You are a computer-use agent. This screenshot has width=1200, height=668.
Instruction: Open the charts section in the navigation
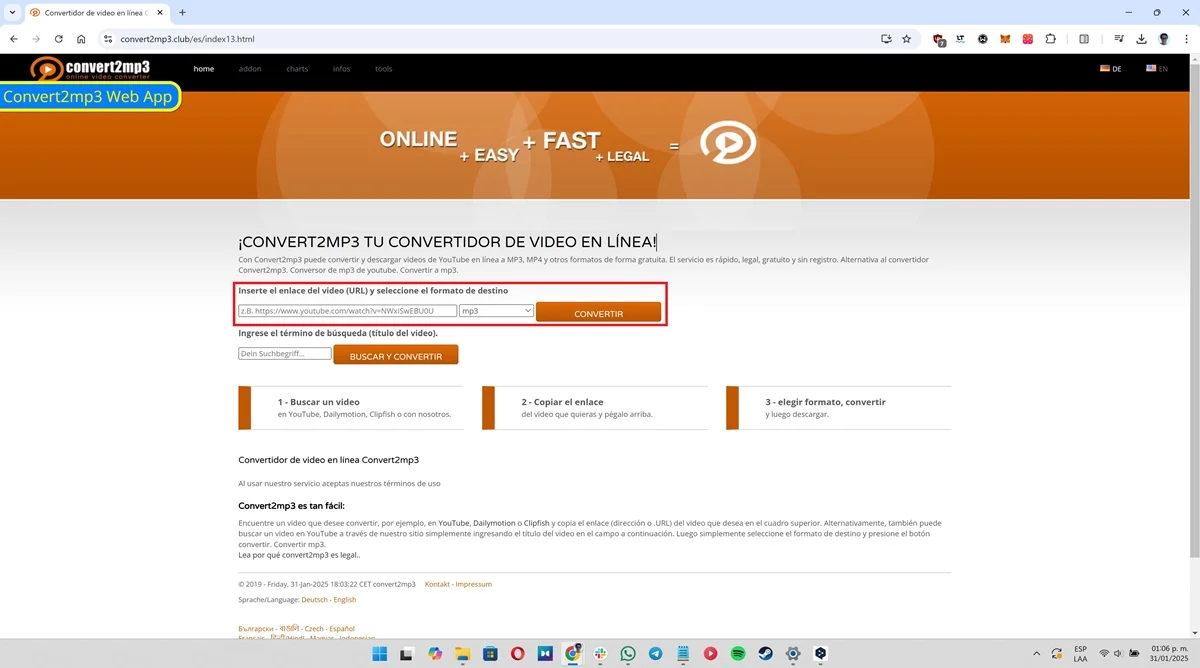(x=297, y=68)
